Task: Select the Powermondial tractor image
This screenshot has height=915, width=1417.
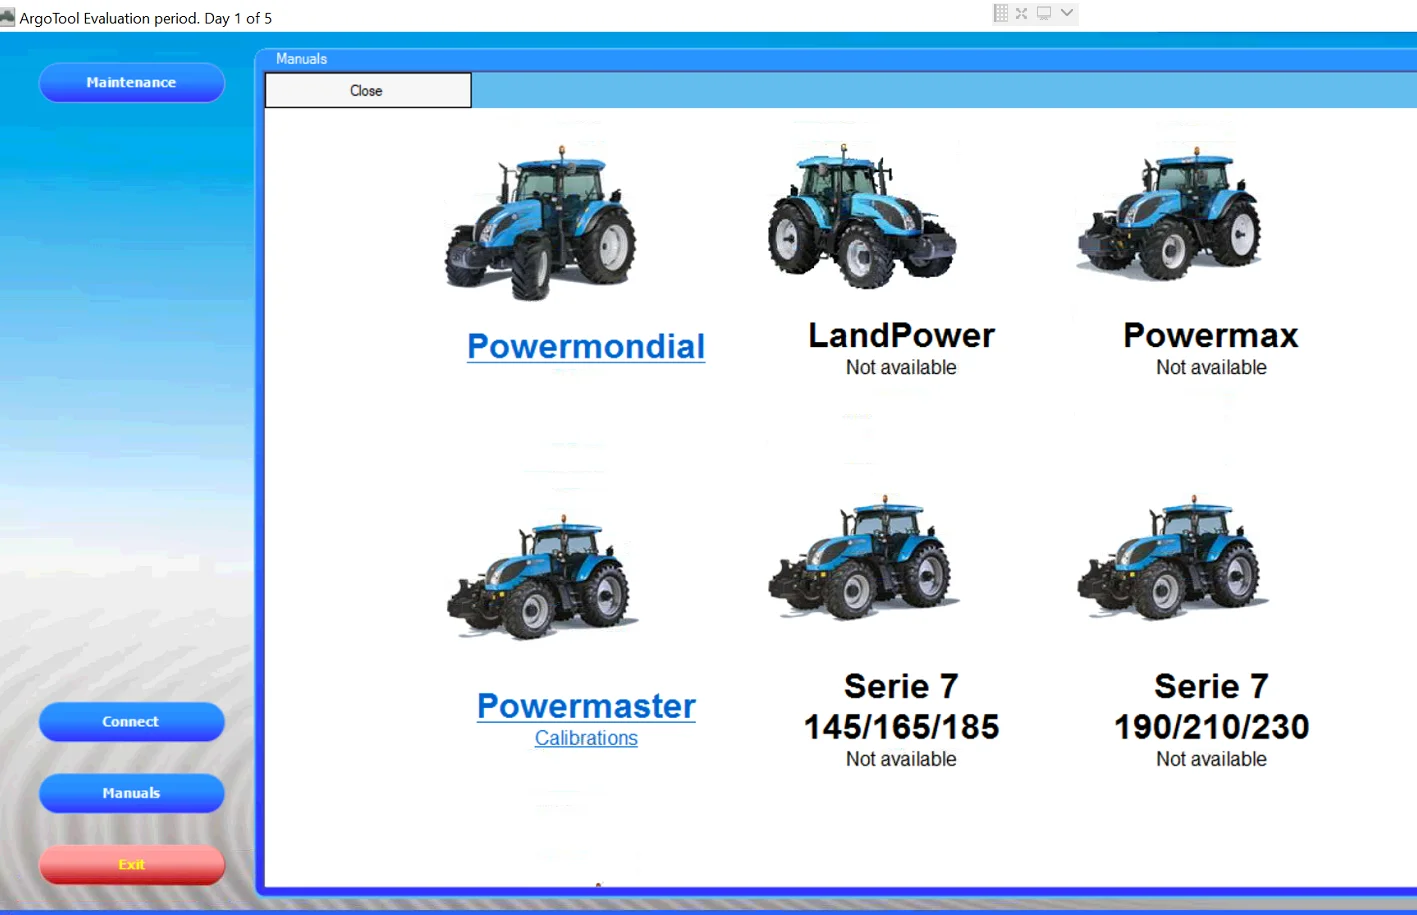Action: 541,222
